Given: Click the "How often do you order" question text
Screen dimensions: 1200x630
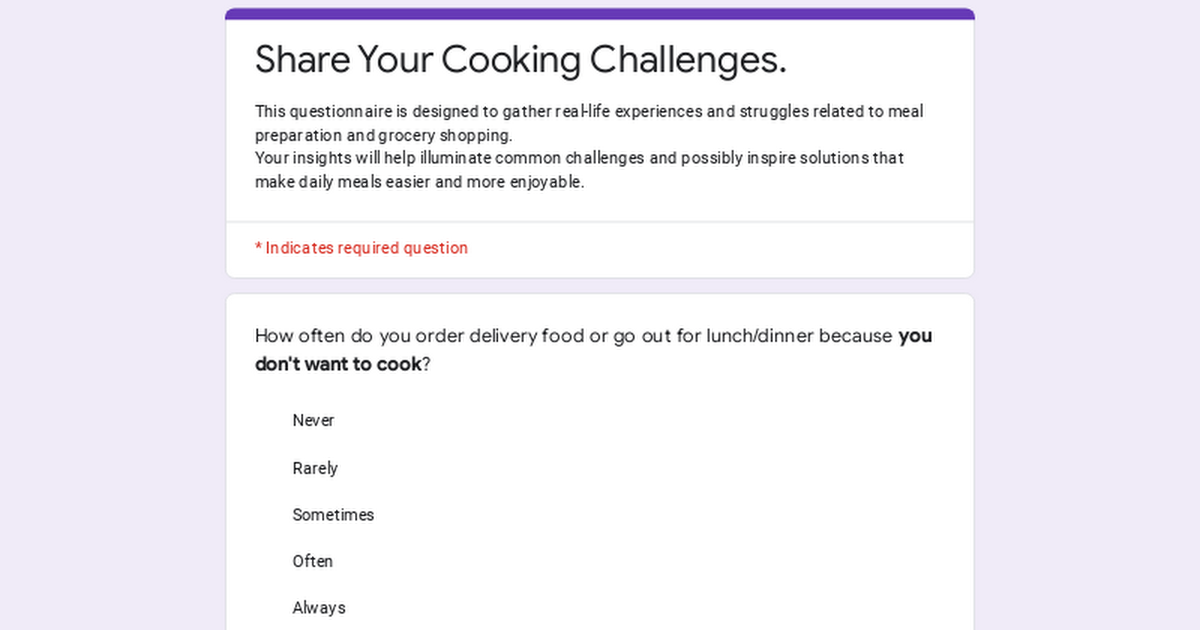Looking at the screenshot, I should (574, 336).
